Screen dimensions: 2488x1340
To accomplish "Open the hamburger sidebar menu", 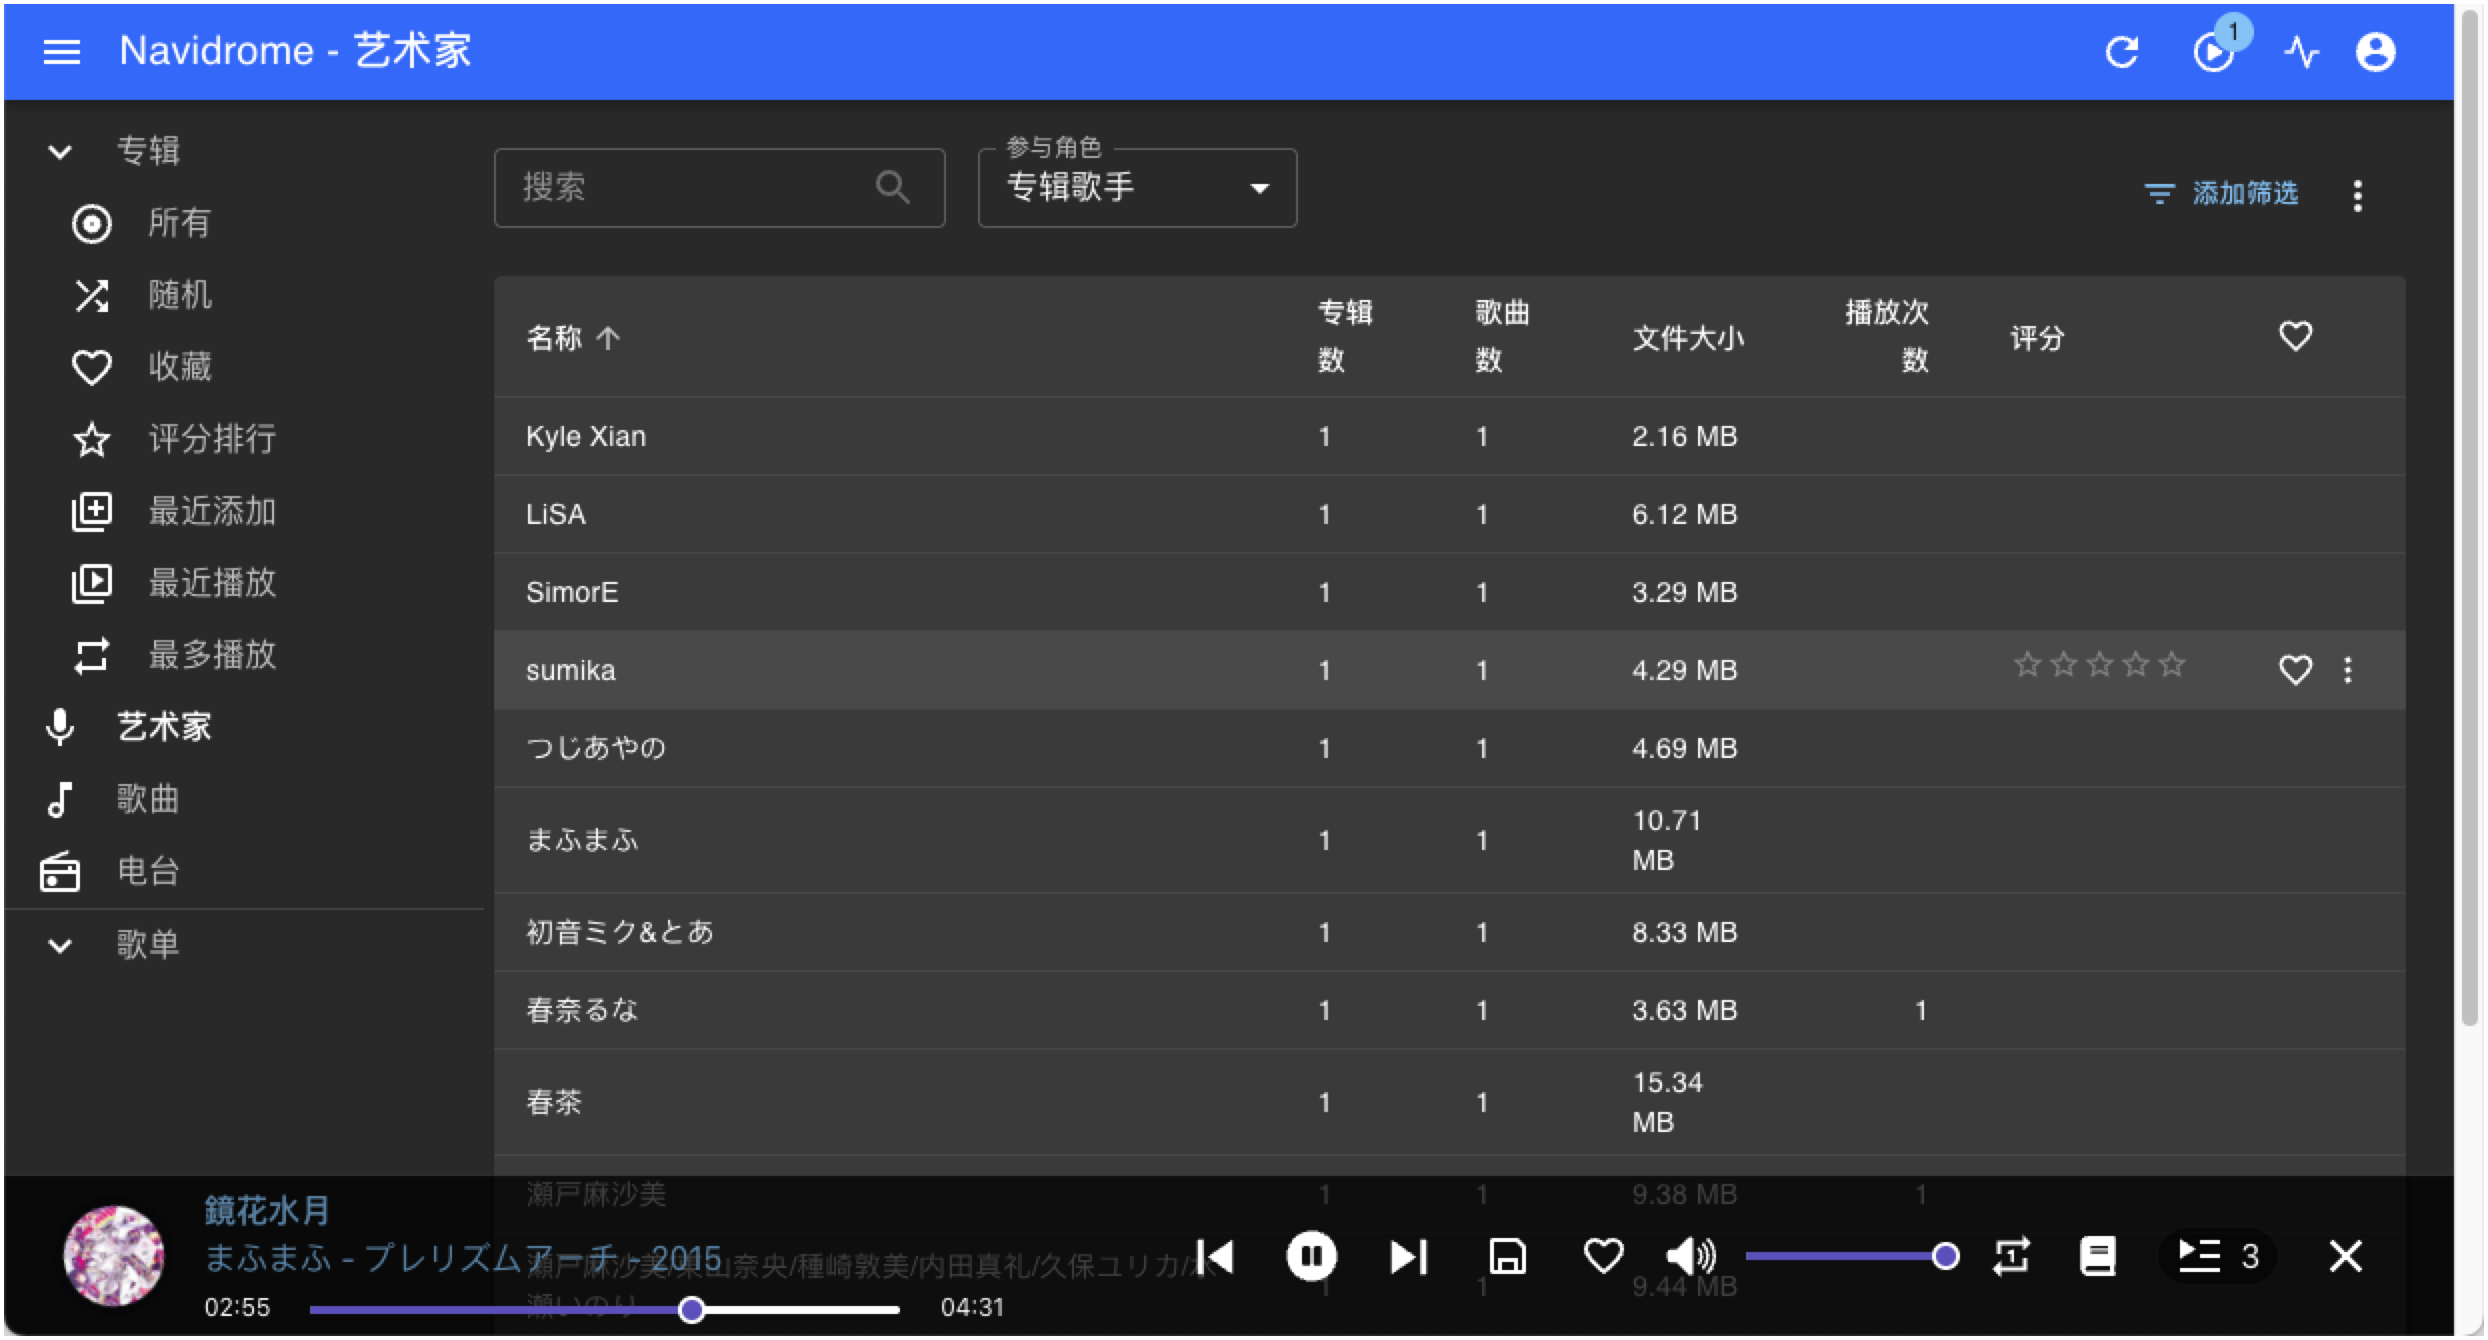I will click(x=61, y=51).
